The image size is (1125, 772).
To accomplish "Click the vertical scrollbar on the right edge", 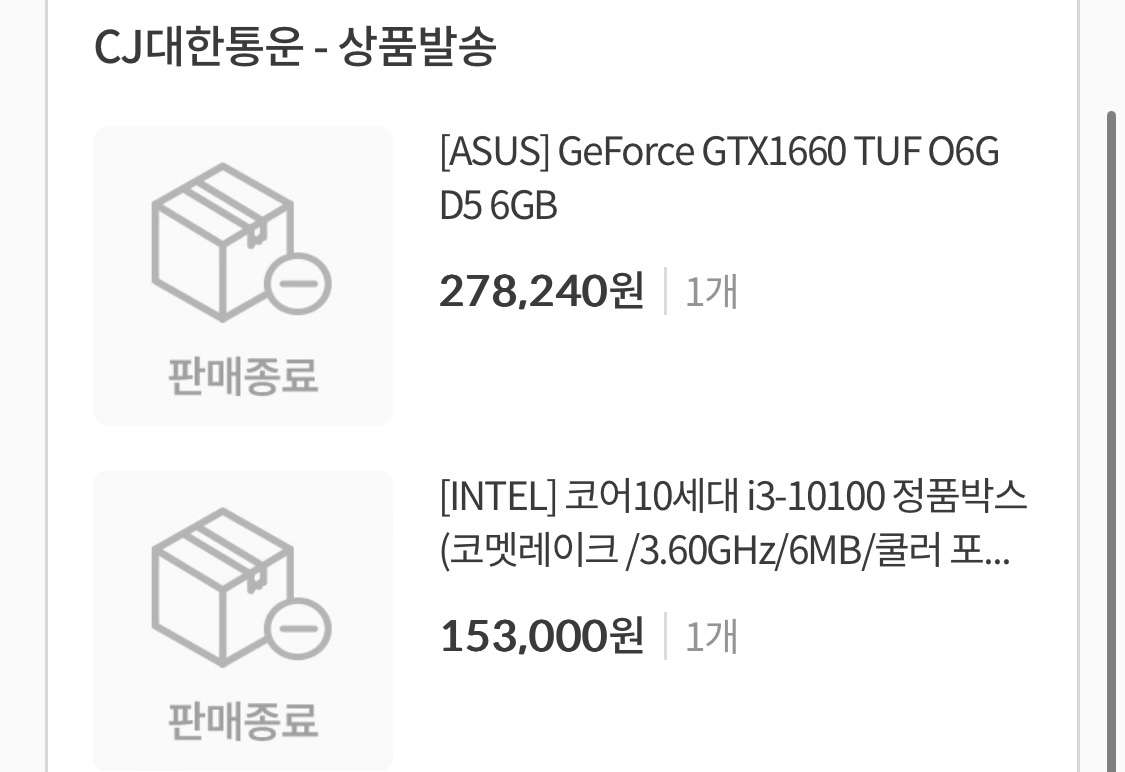I will pyautogui.click(x=1111, y=441).
